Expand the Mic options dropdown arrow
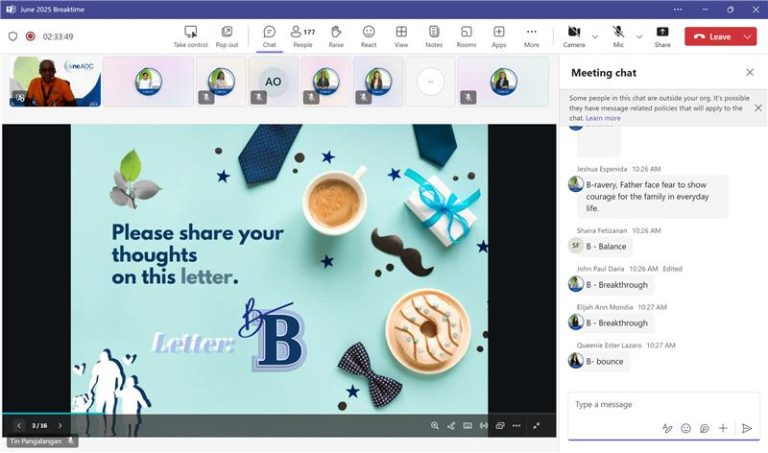 click(x=639, y=37)
